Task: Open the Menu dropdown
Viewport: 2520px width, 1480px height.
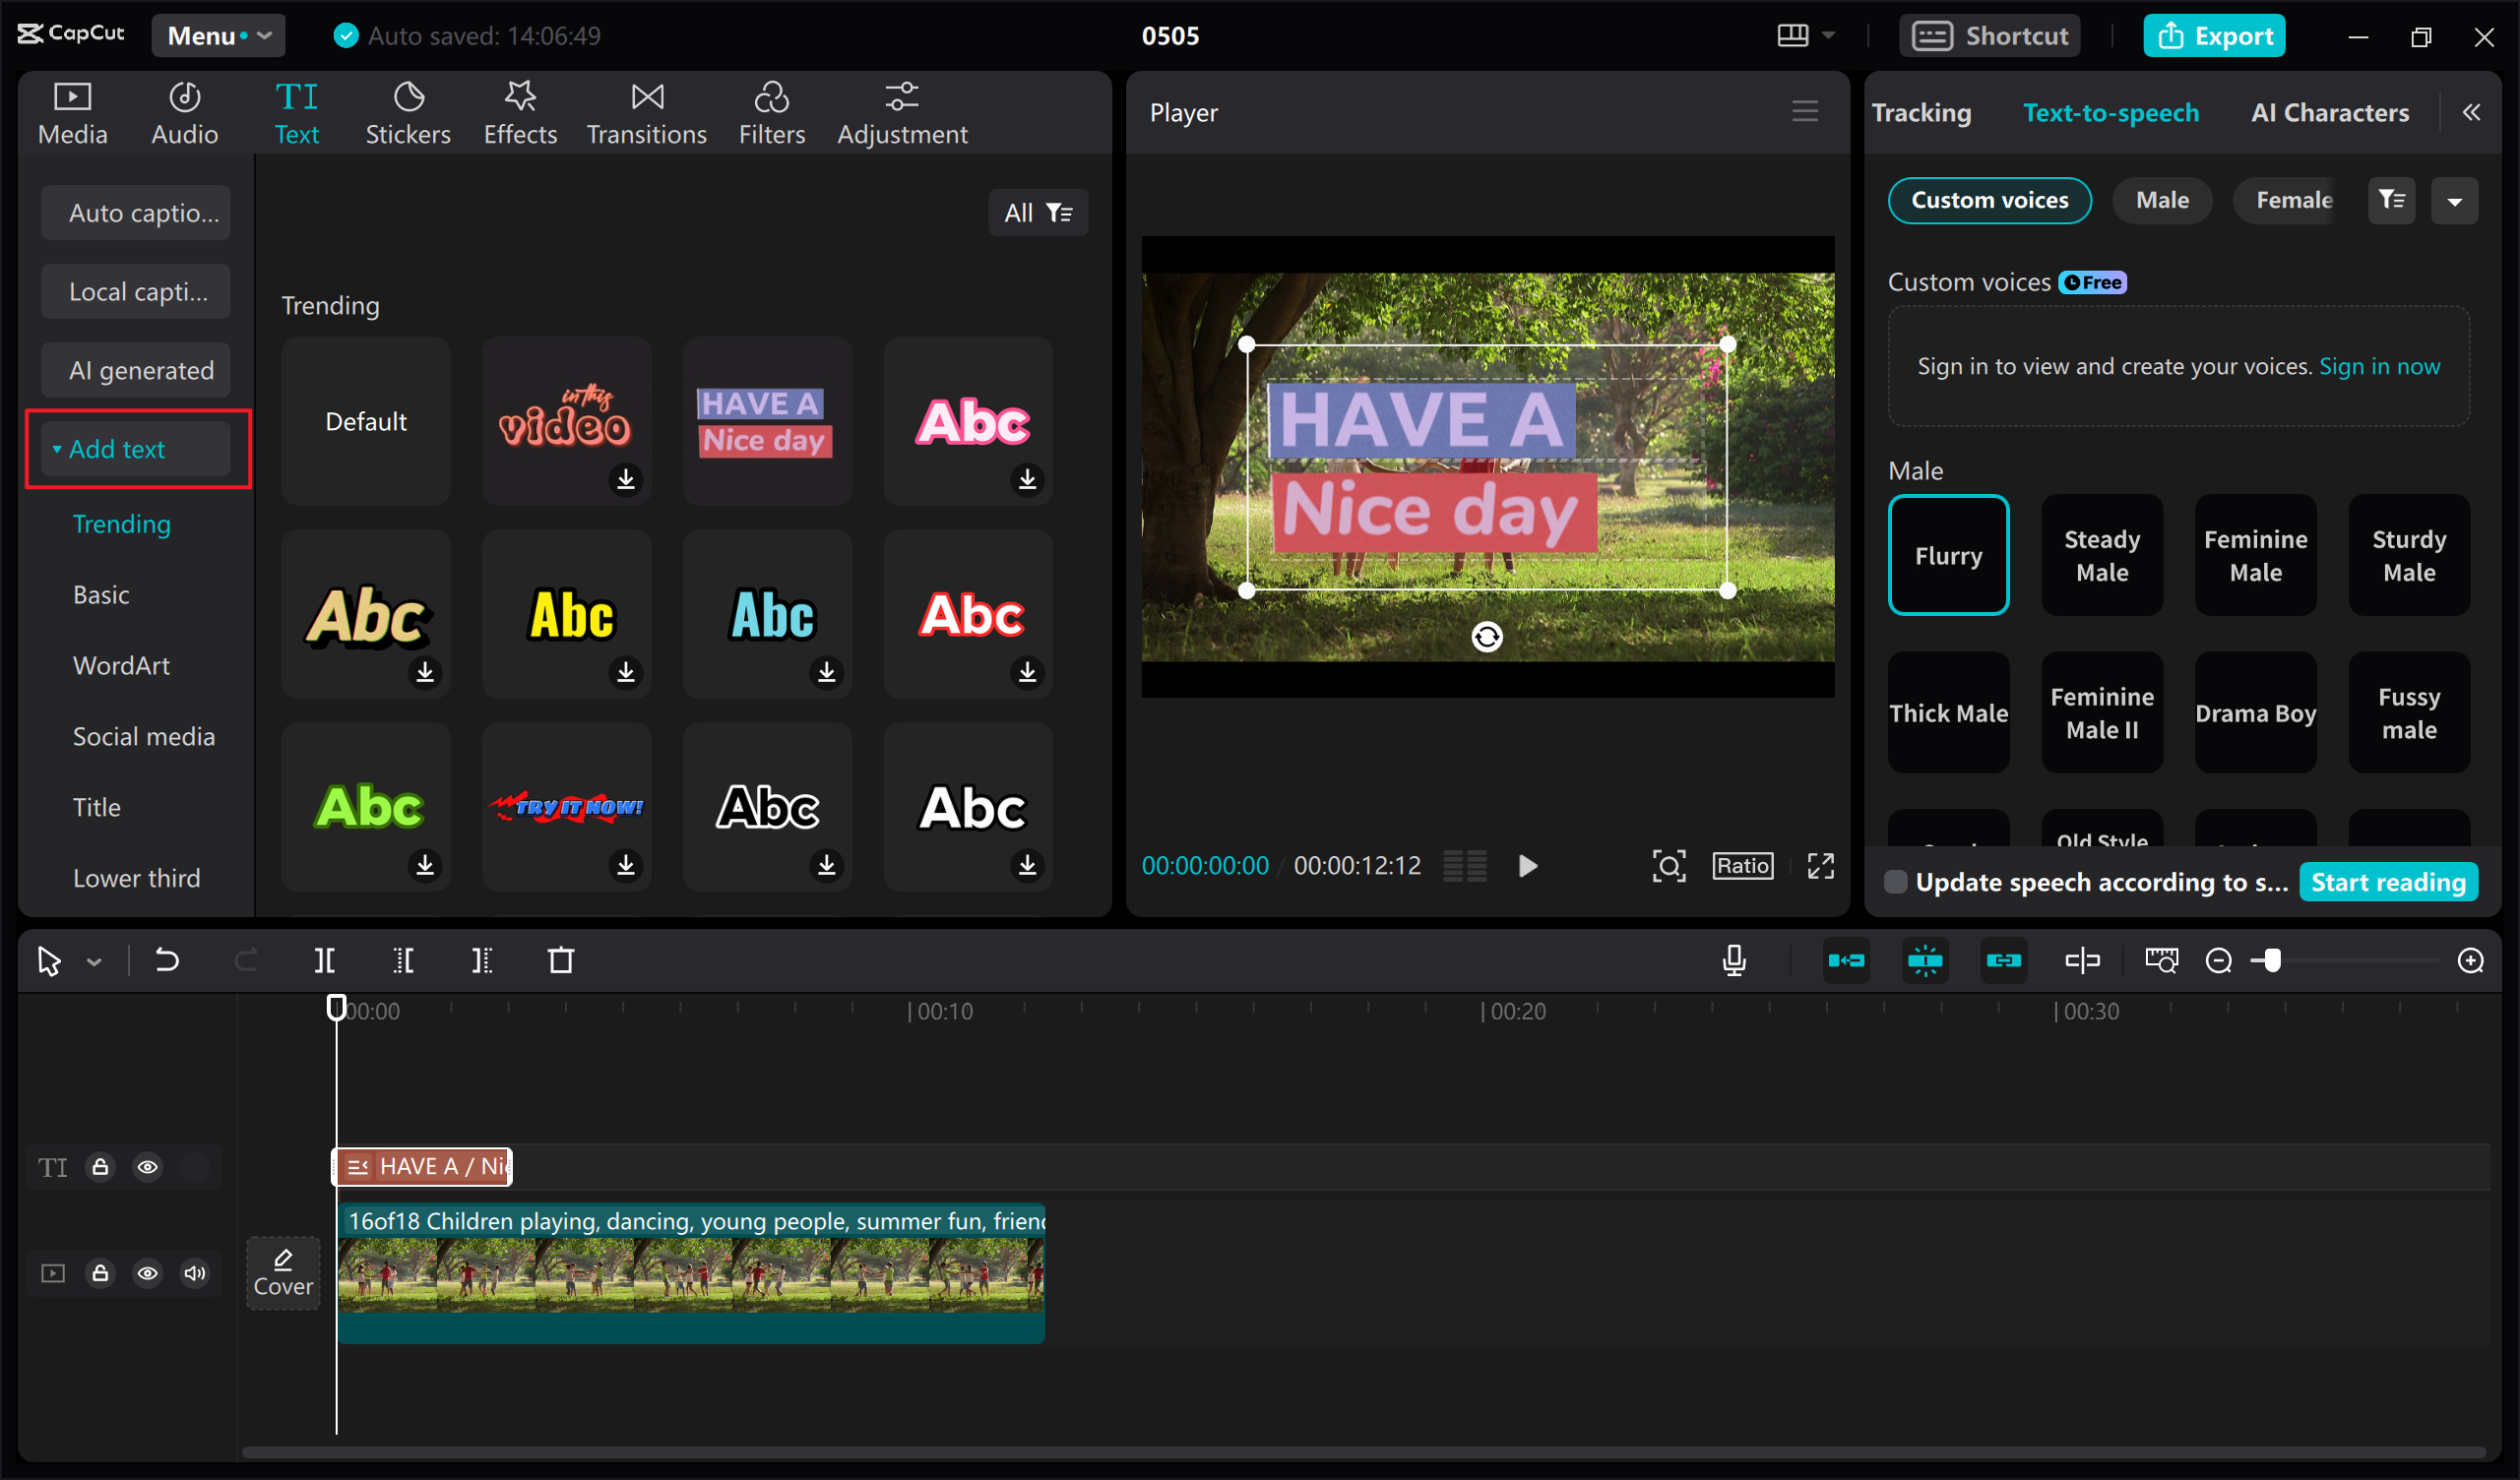Action: coord(218,36)
